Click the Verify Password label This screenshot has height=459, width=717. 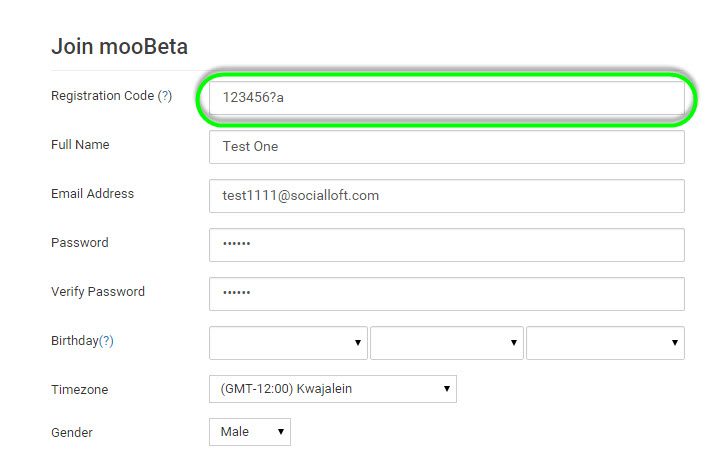[x=98, y=292]
